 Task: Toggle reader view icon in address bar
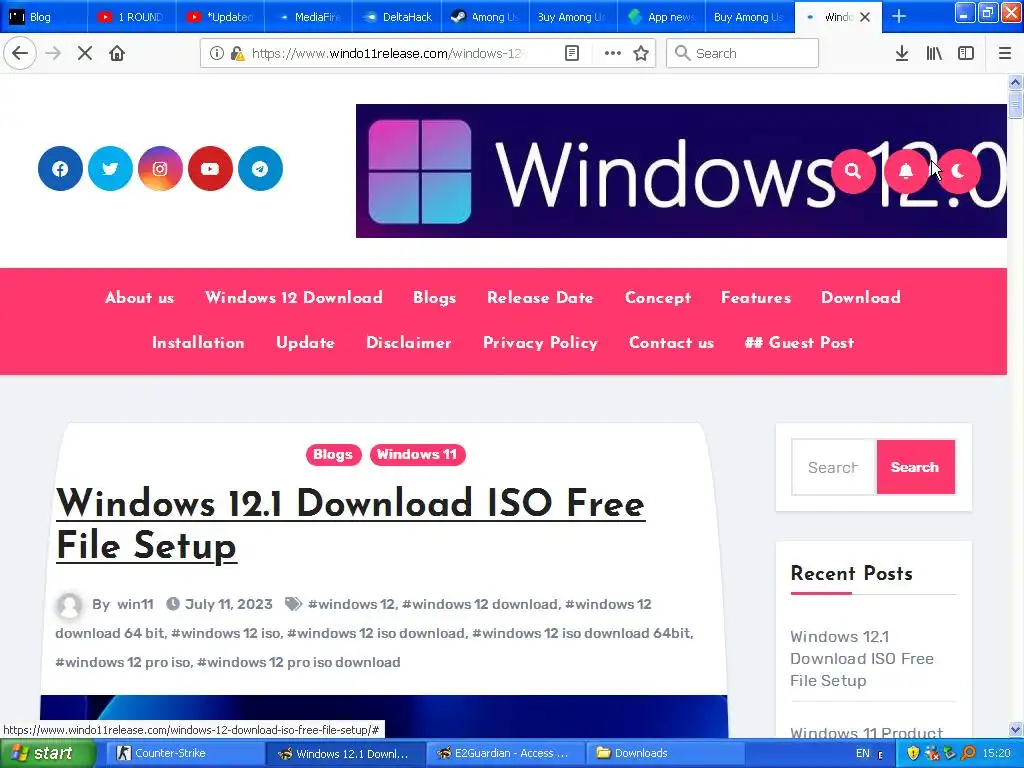point(571,54)
